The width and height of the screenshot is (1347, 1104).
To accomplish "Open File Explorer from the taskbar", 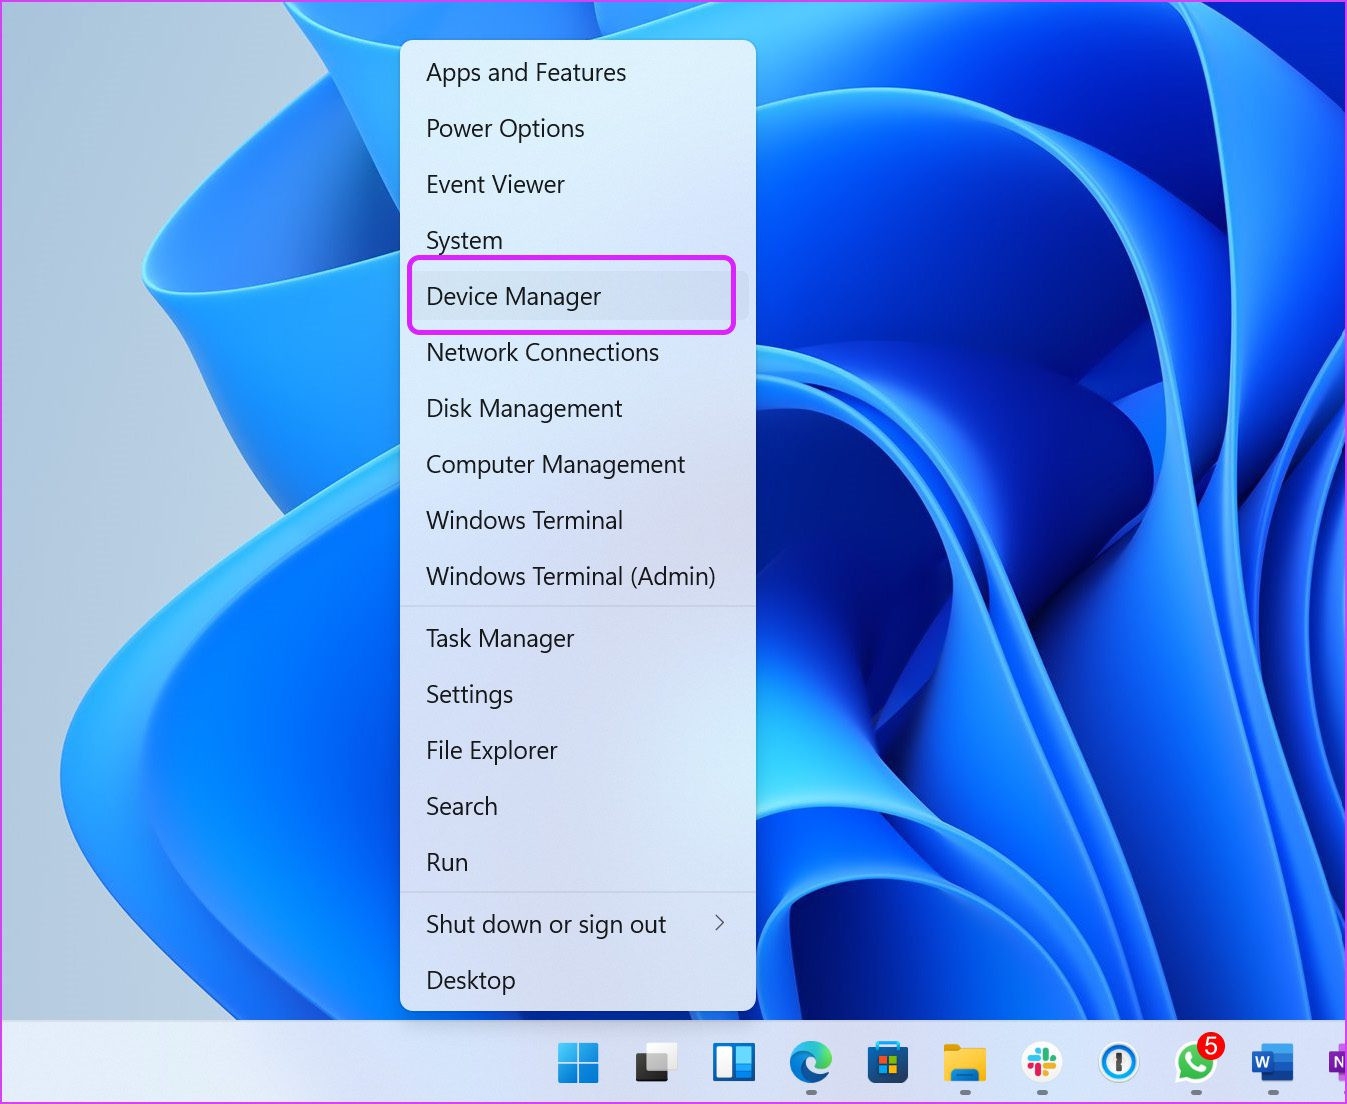I will tap(964, 1065).
